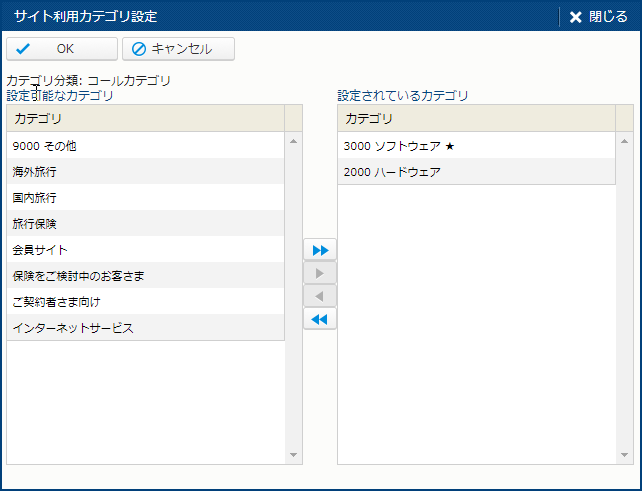Click the move-all-left double arrow button
This screenshot has width=642, height=491.
320,319
